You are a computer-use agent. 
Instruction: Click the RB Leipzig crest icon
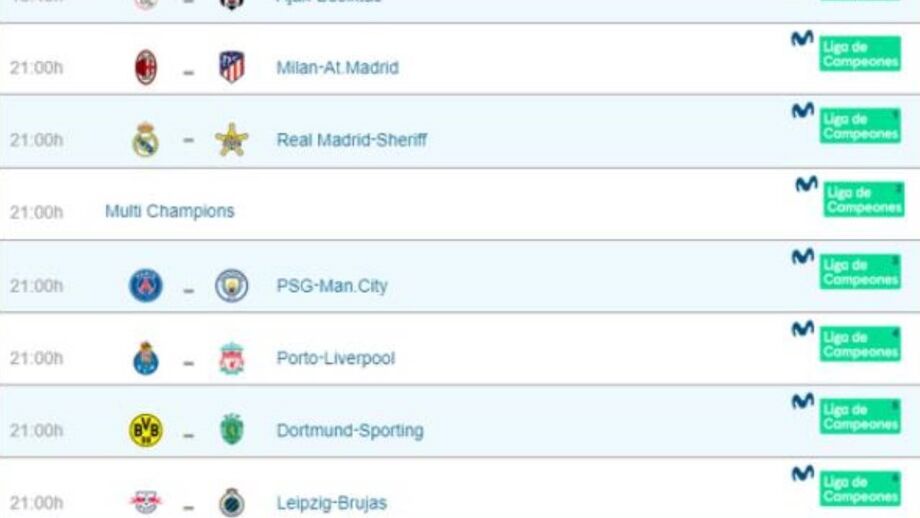pyautogui.click(x=146, y=501)
